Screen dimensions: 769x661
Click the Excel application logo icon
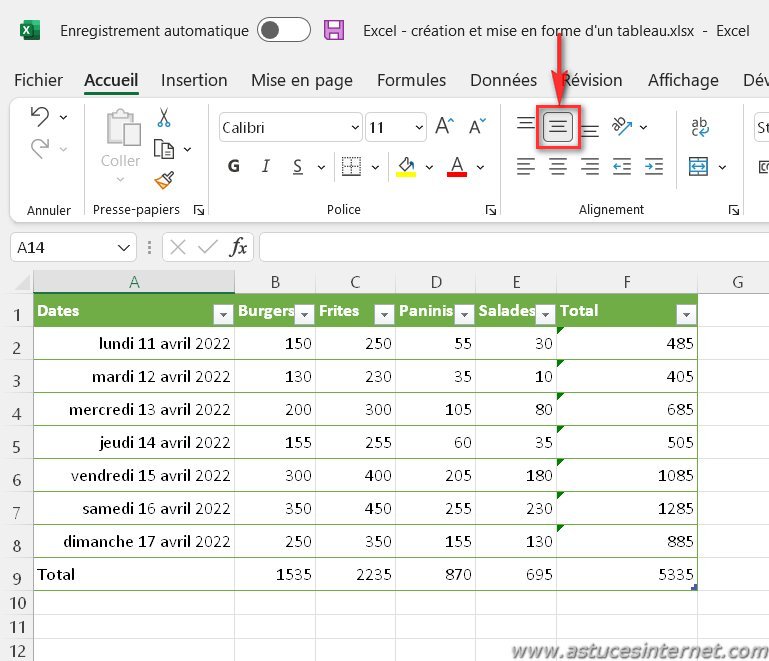tap(29, 30)
